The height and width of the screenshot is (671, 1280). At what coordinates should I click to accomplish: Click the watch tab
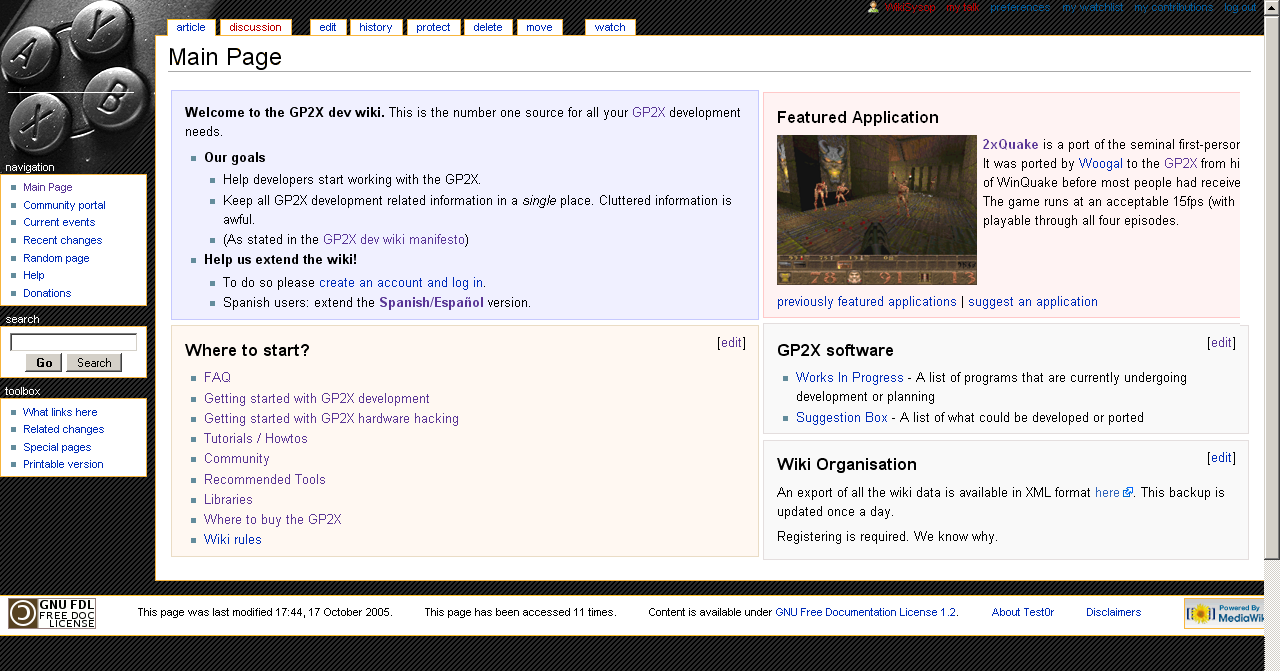(609, 27)
